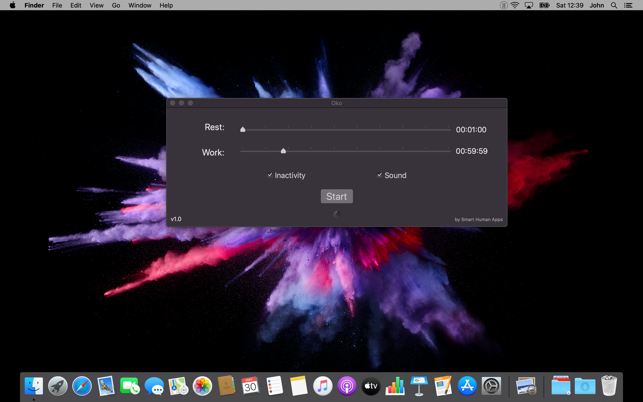Click the 'by Smart Human Apps' credit
Viewport: 643px width, 402px height.
click(x=478, y=219)
